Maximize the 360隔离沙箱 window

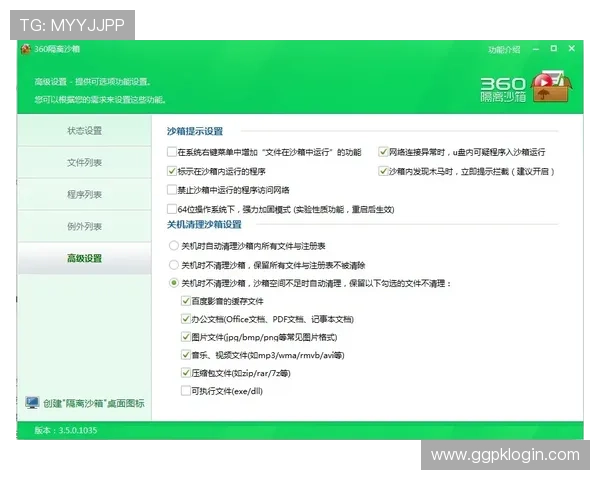(554, 48)
